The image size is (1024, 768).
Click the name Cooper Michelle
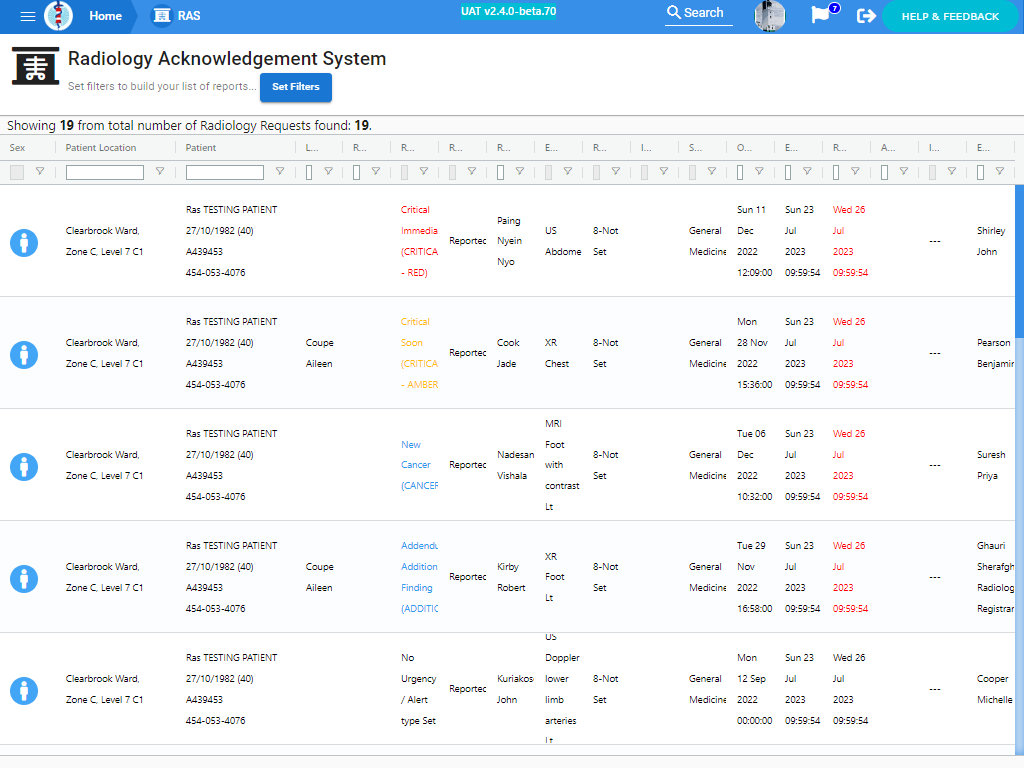(995, 689)
